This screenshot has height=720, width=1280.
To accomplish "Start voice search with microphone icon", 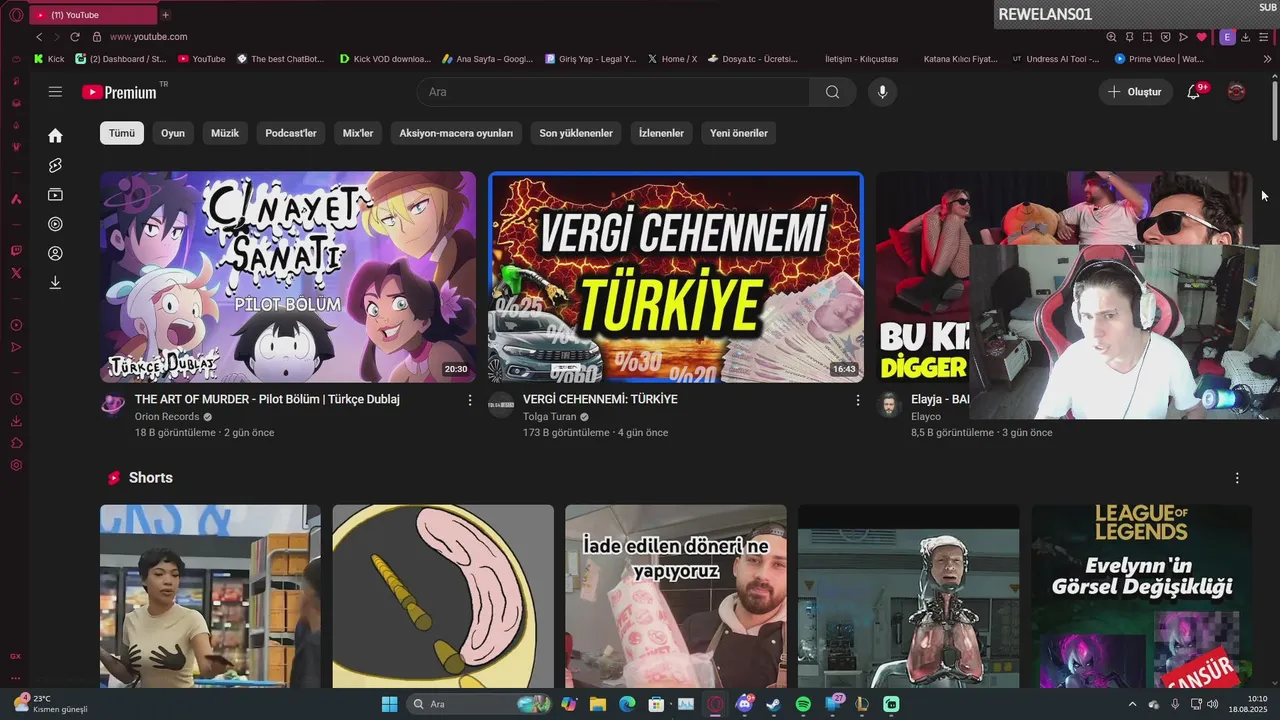I will (x=882, y=92).
